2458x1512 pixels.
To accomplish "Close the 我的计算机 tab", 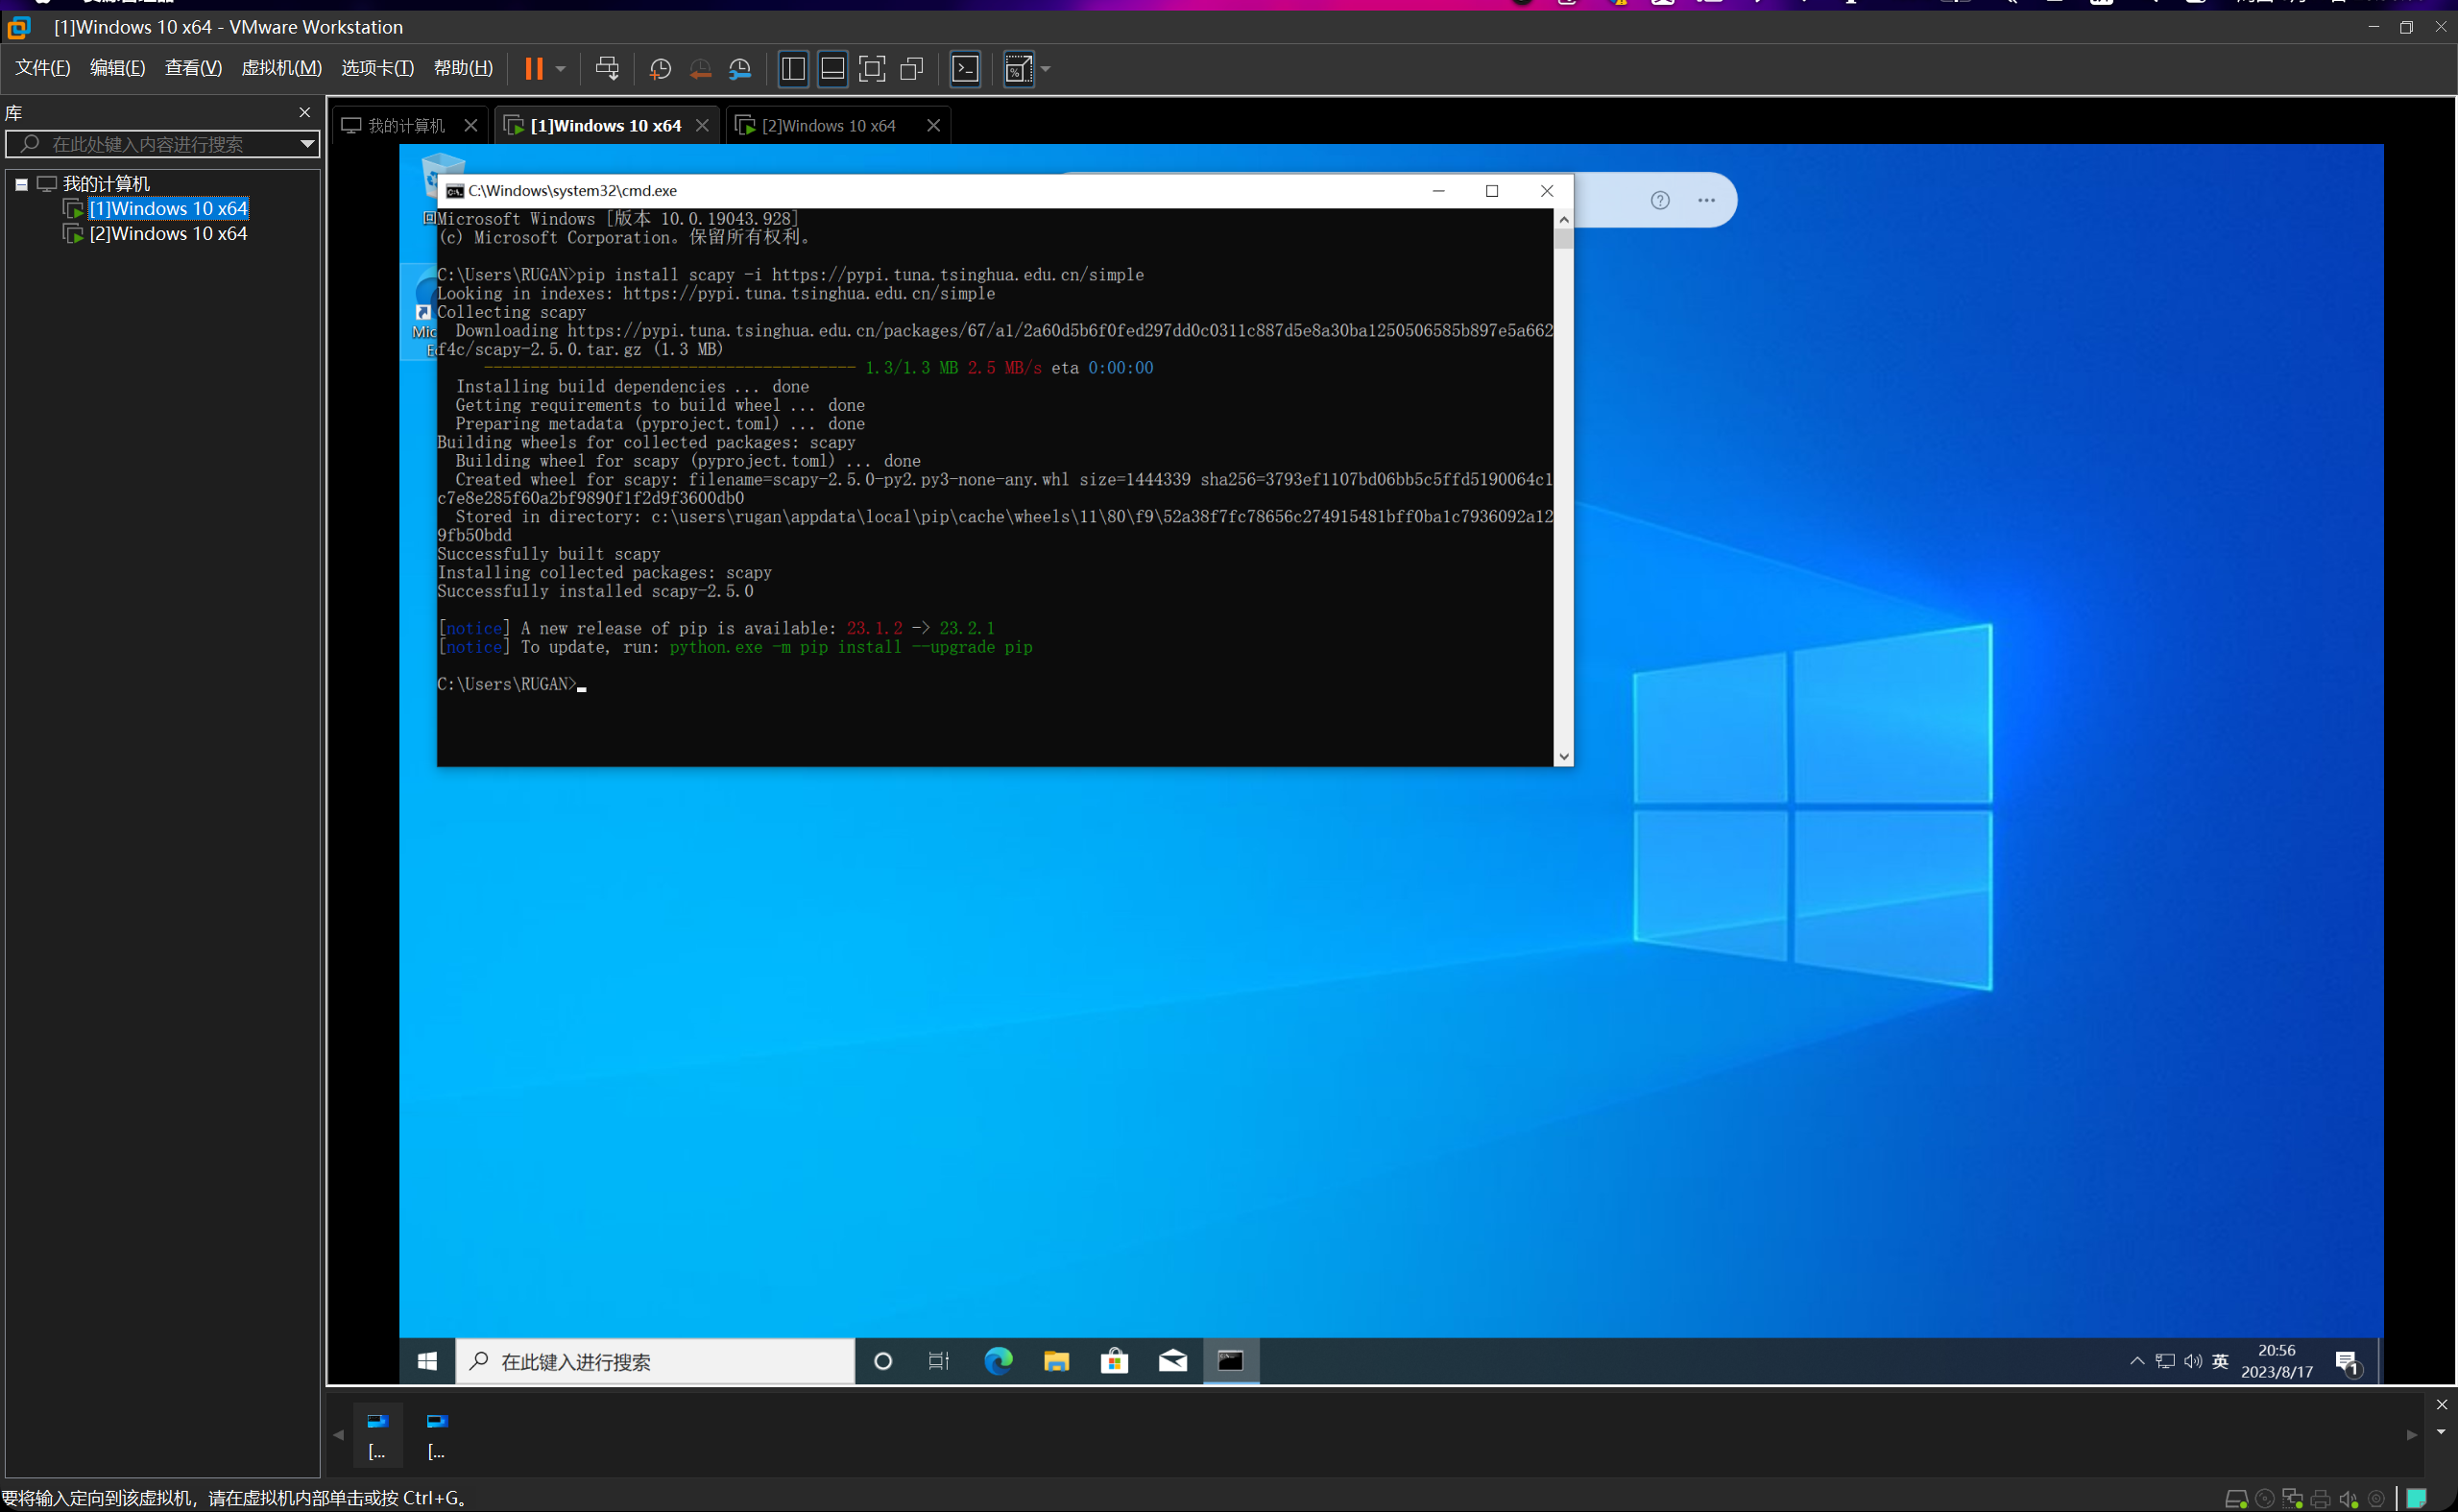I will click(471, 125).
